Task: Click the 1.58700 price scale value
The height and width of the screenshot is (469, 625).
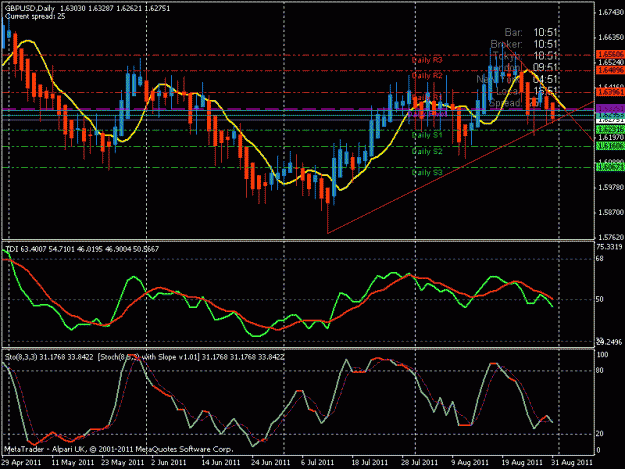Action: click(610, 212)
